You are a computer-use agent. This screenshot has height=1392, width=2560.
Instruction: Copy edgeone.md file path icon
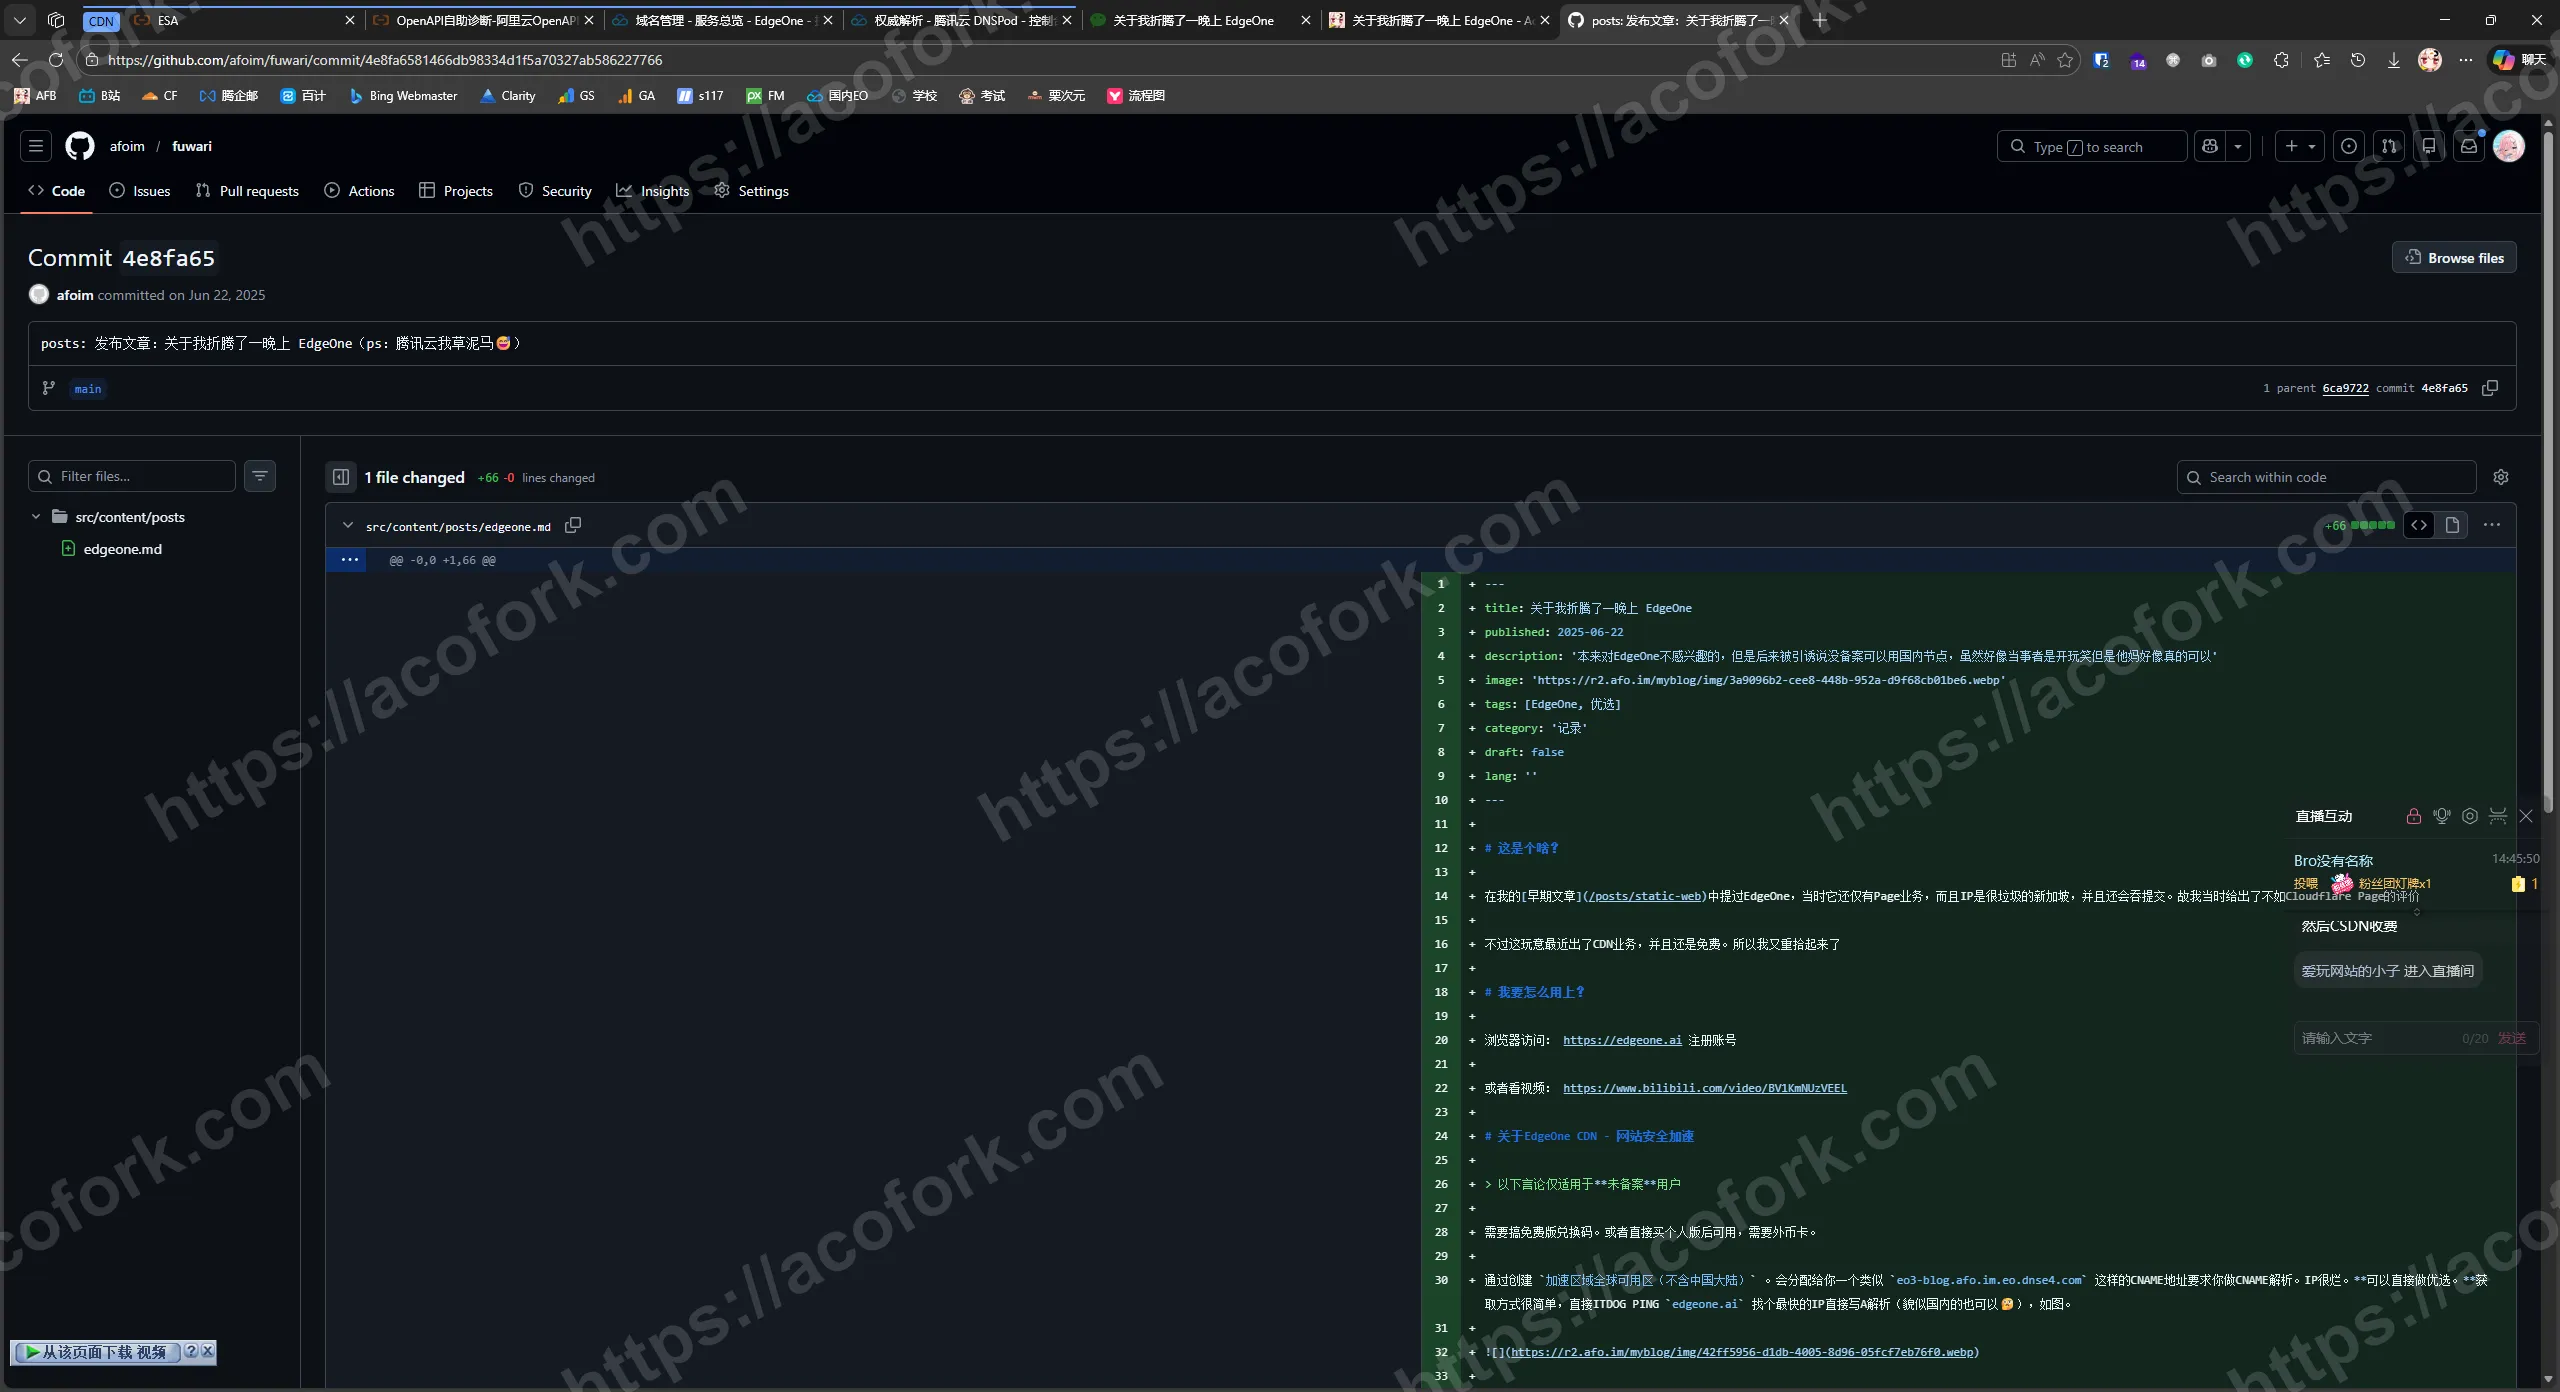pos(573,526)
